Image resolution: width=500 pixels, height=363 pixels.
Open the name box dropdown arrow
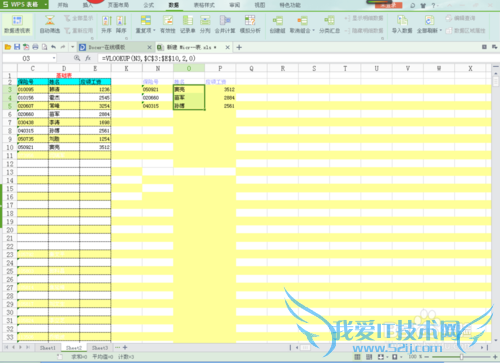coord(54,58)
